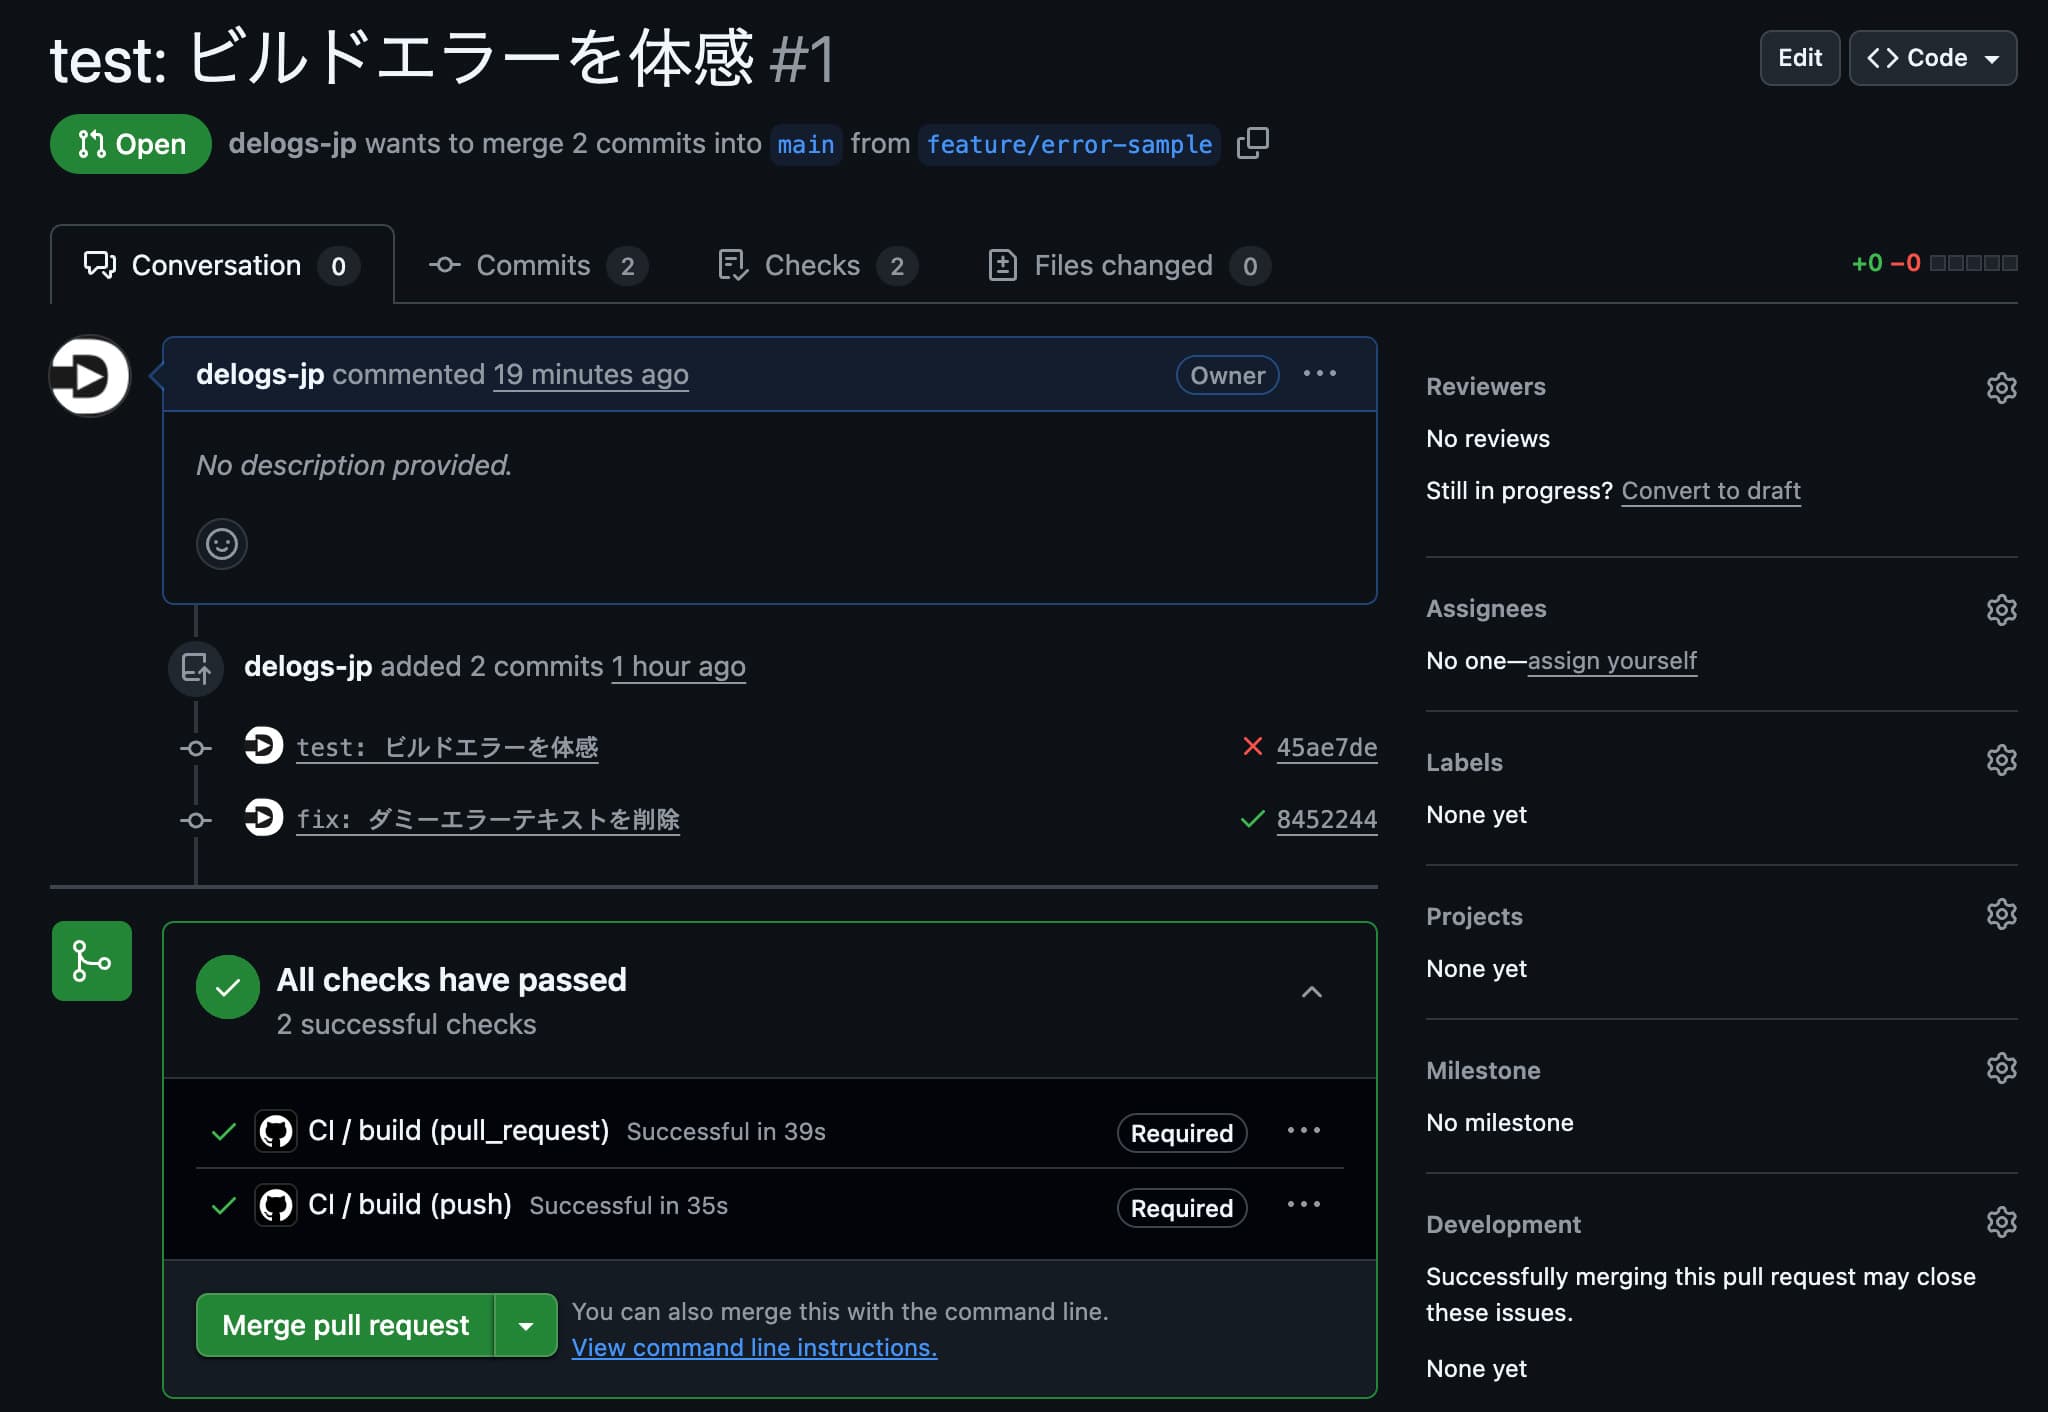Viewport: 2048px width, 1412px height.
Task: Click the added commits timeline push icon
Action: 196,668
